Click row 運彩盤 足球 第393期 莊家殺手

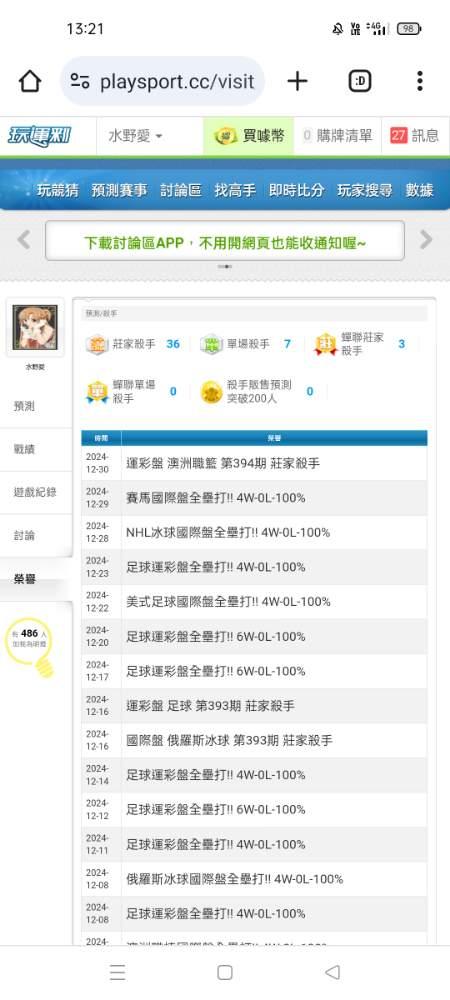tap(254, 706)
